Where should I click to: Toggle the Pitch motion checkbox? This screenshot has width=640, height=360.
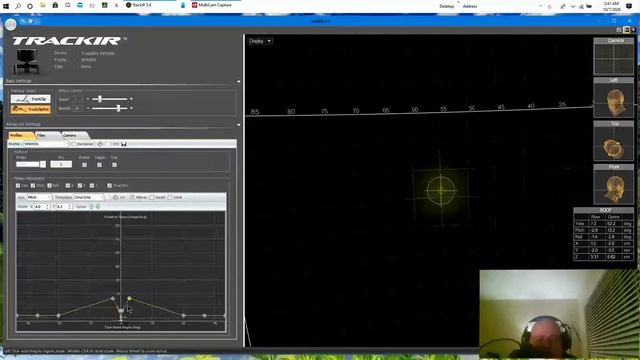33,186
